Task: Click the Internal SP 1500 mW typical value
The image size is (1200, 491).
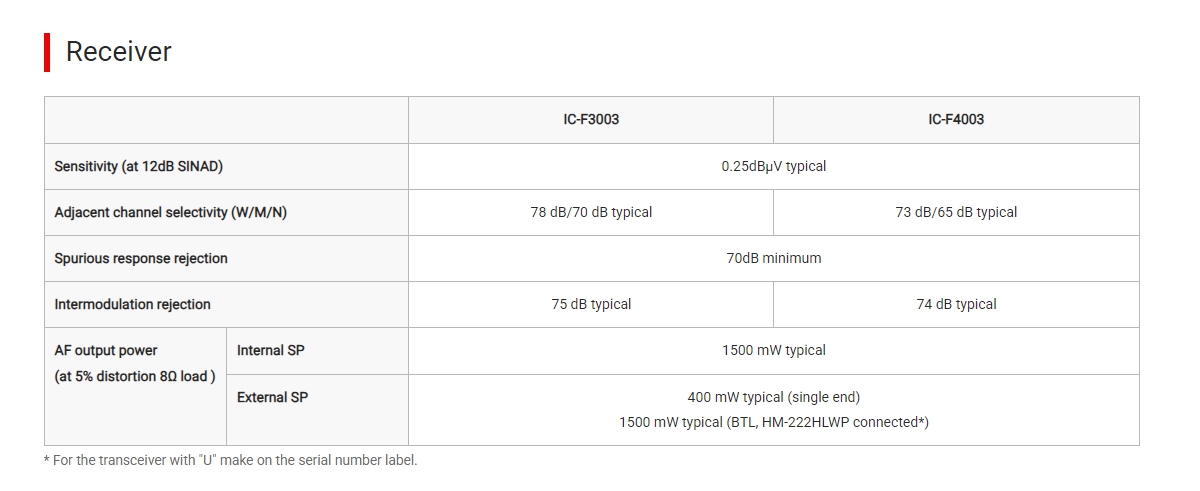Action: (773, 351)
